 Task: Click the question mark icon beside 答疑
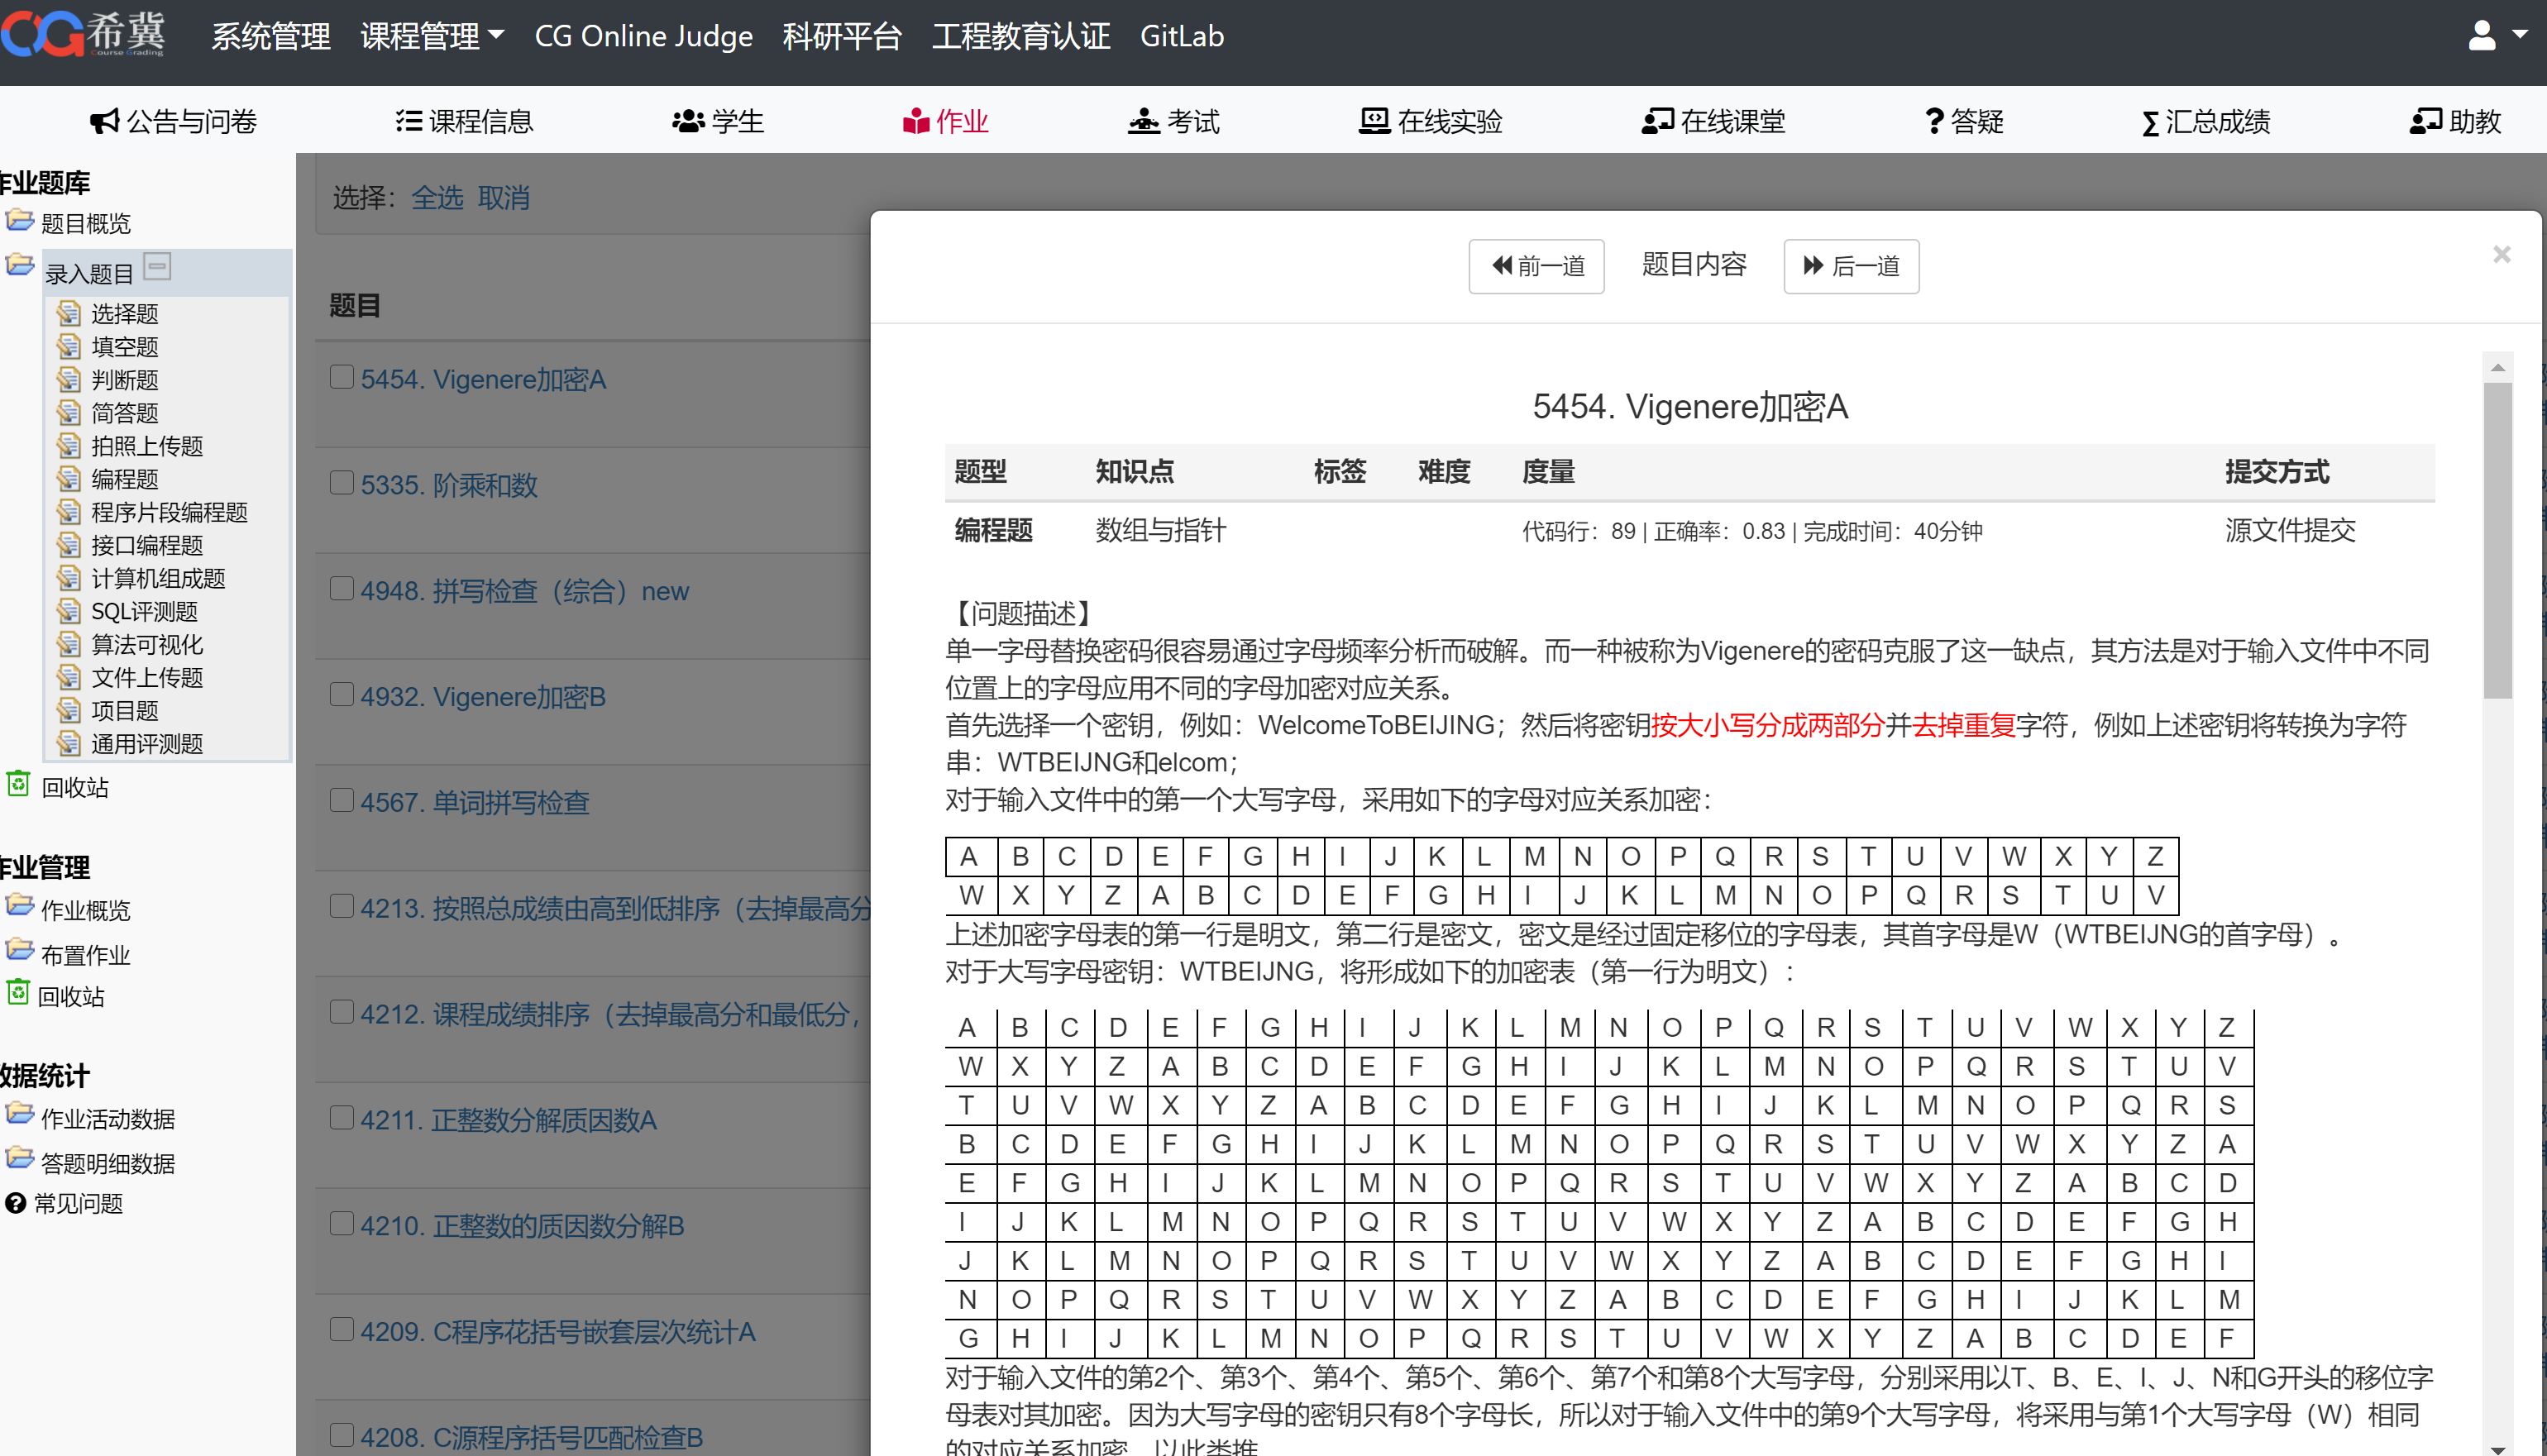(x=1934, y=121)
